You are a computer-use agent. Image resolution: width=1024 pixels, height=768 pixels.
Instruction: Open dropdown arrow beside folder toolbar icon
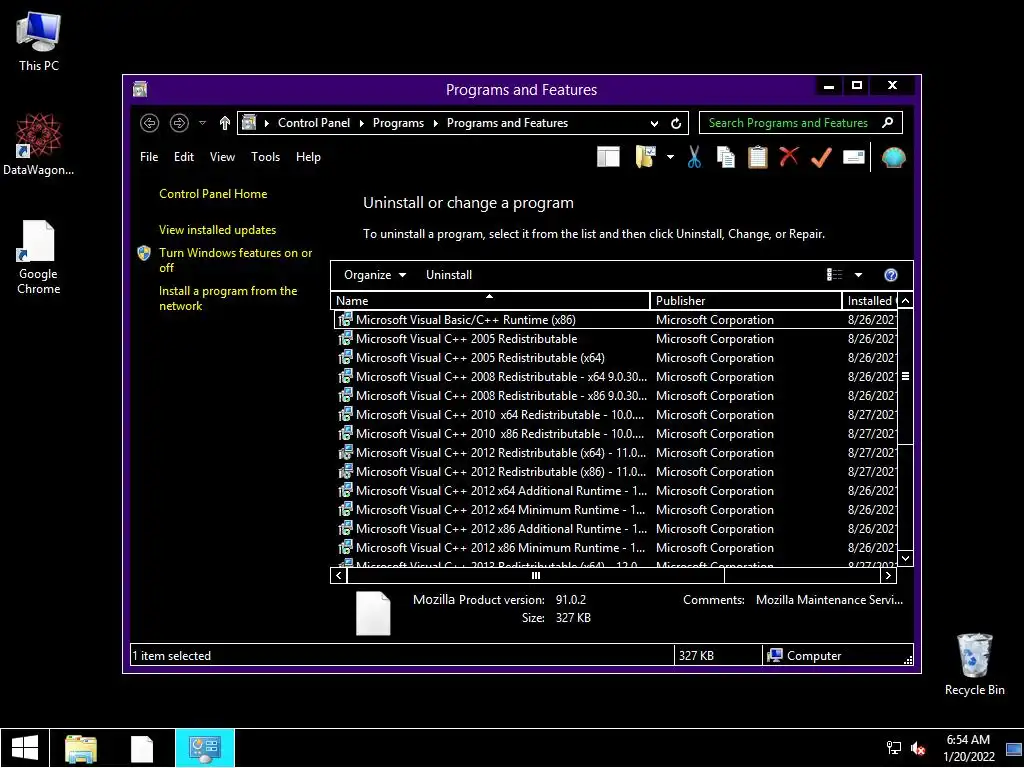(670, 157)
